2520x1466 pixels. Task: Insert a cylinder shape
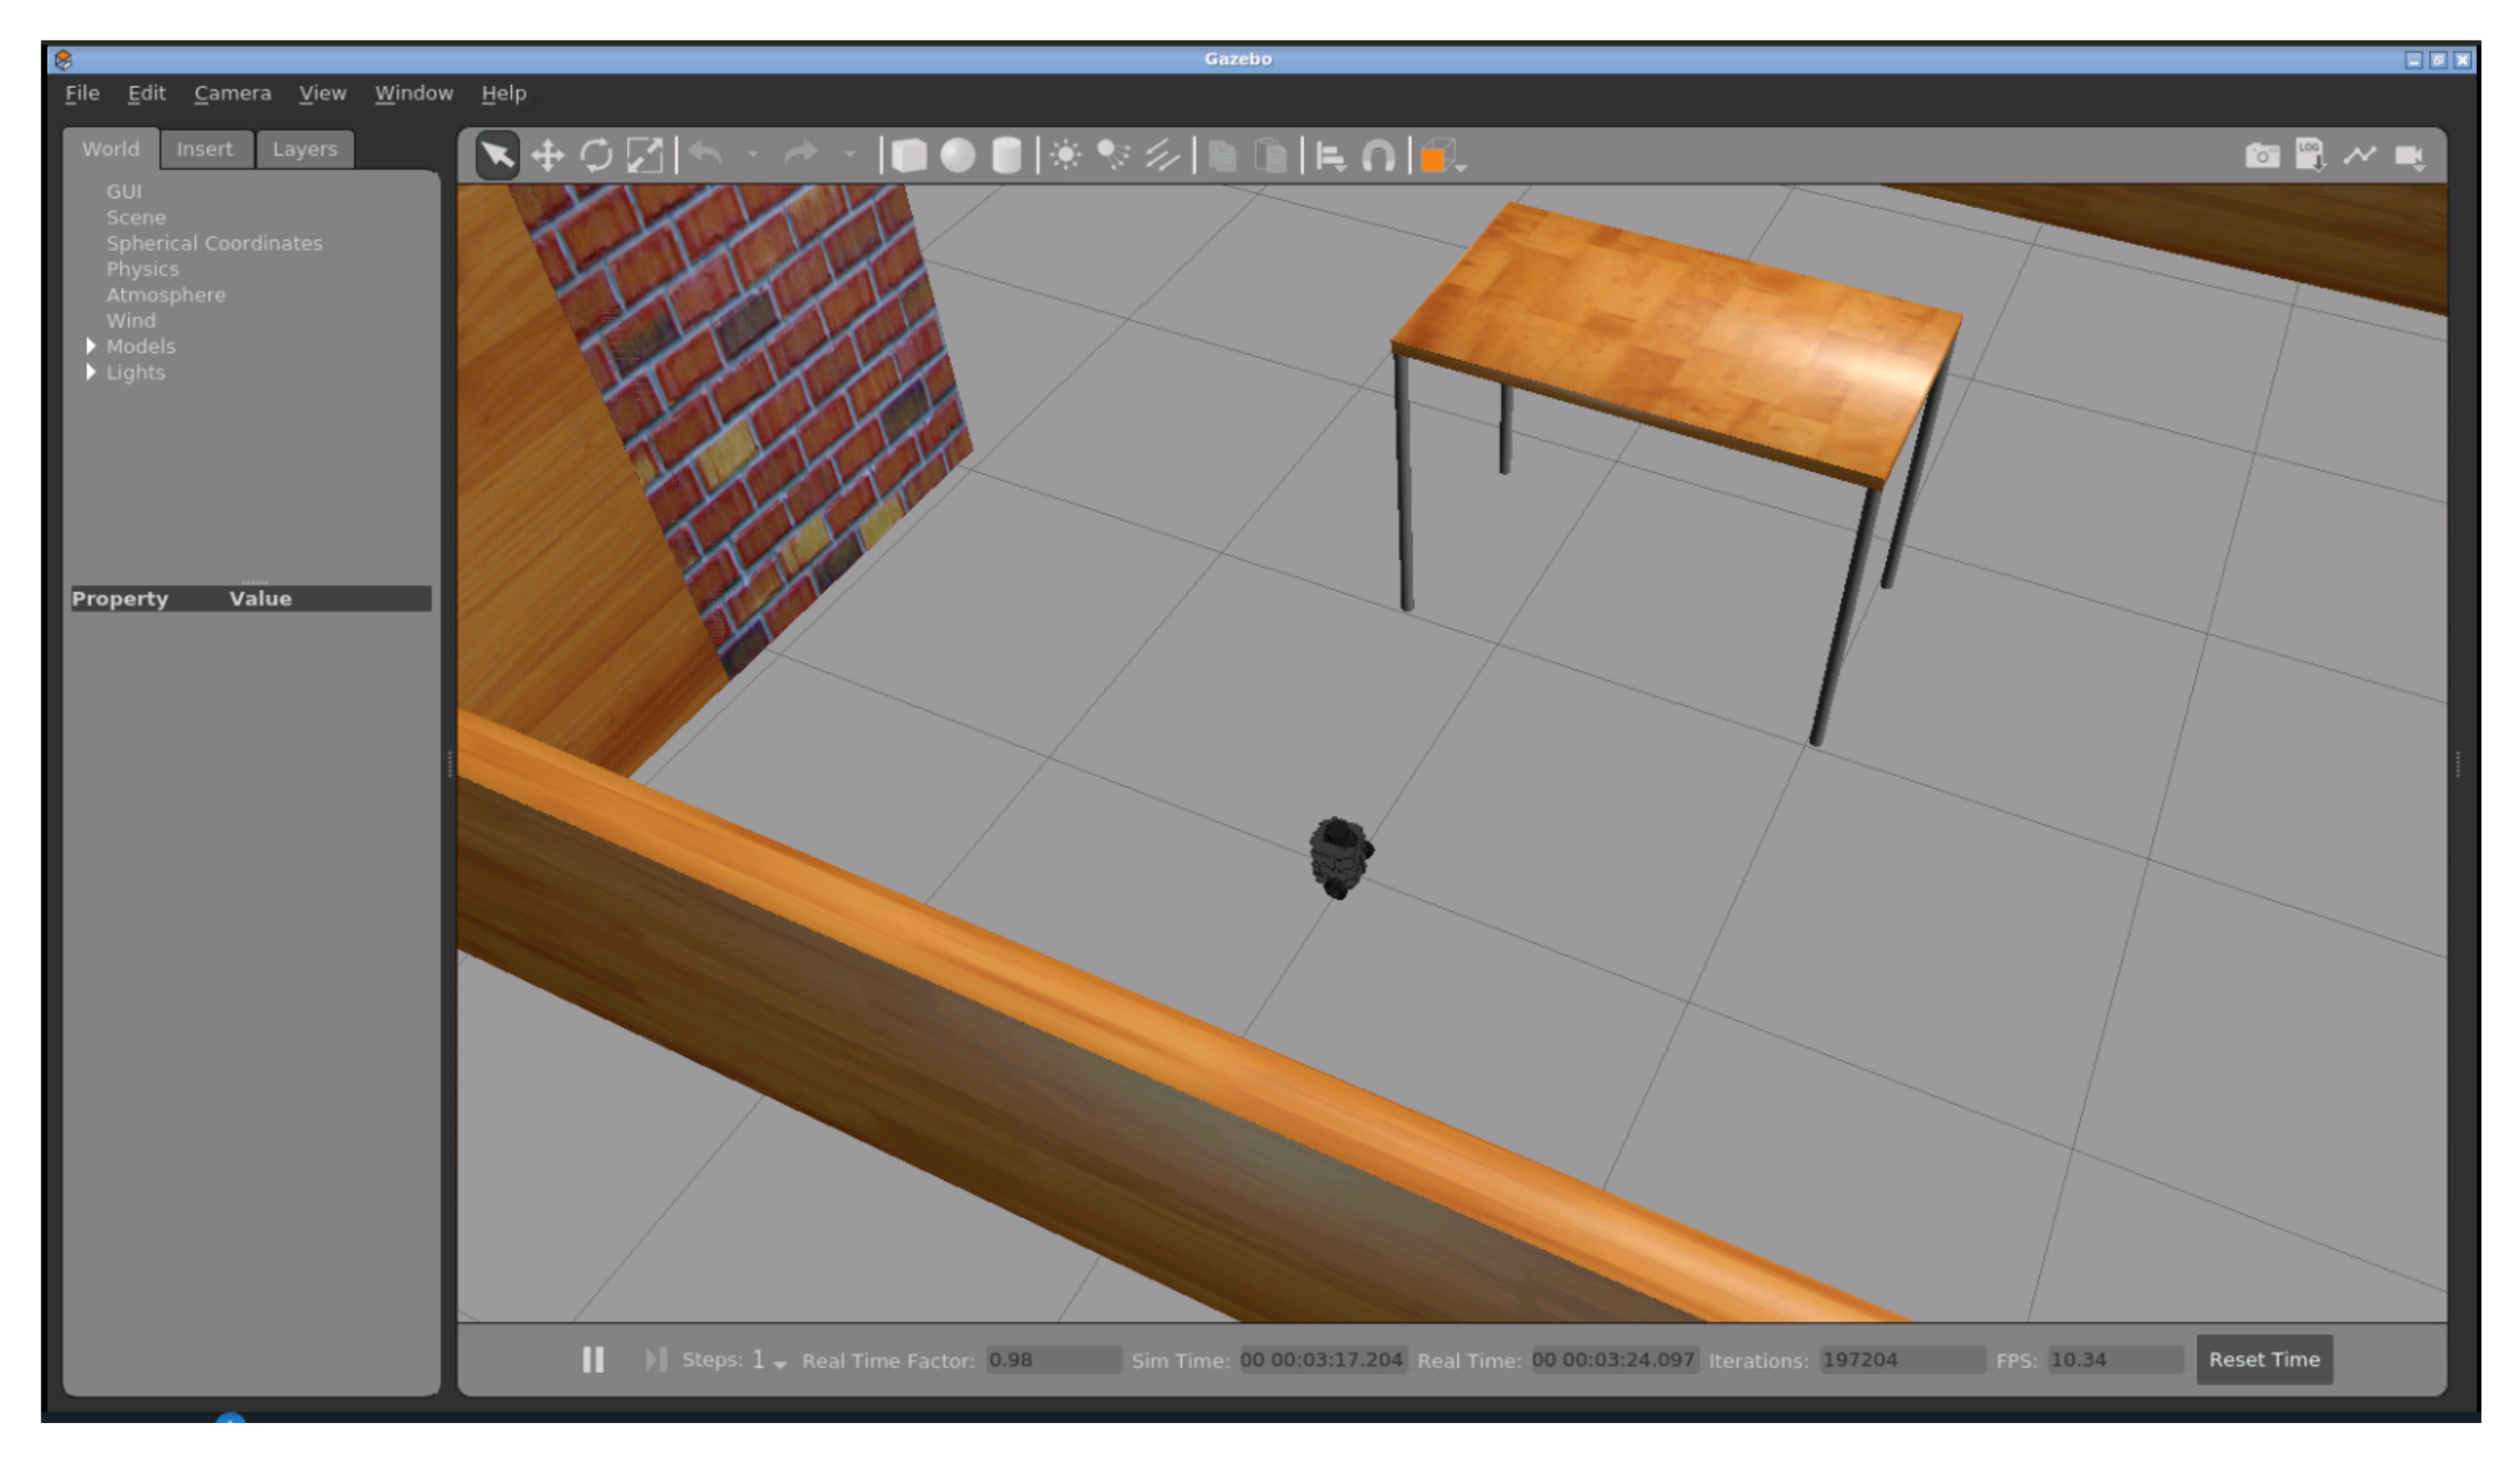(x=1007, y=156)
